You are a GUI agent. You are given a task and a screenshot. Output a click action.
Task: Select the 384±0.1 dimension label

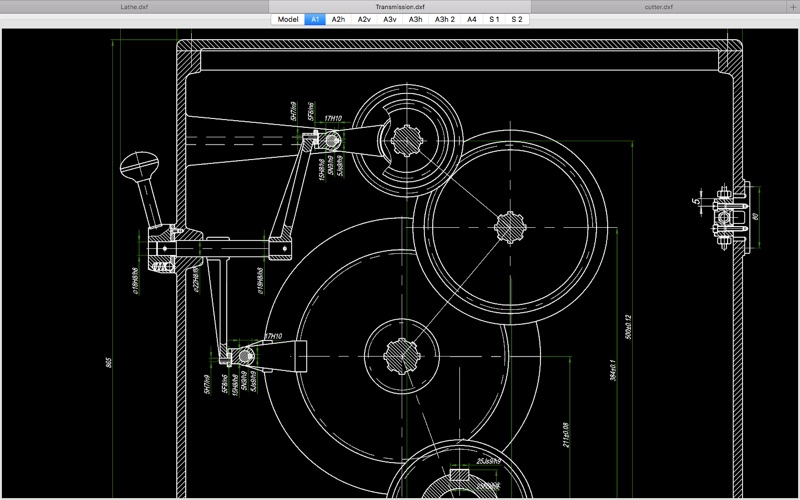coord(613,370)
